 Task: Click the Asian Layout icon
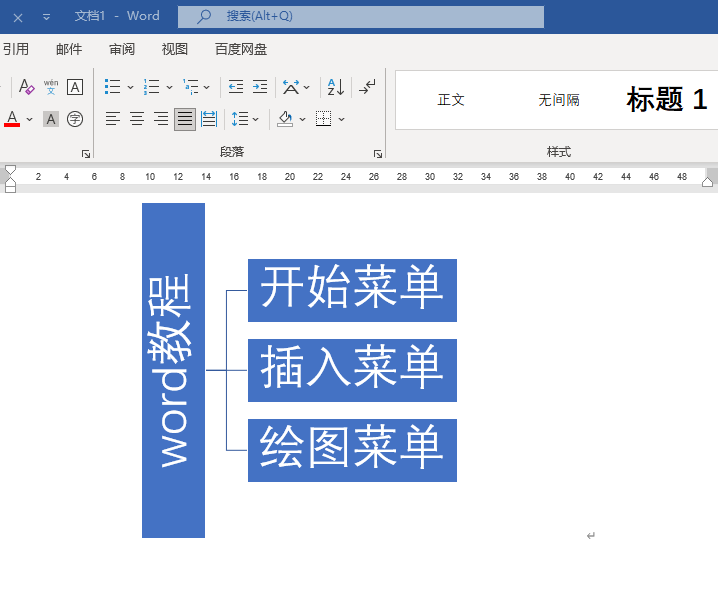point(291,87)
